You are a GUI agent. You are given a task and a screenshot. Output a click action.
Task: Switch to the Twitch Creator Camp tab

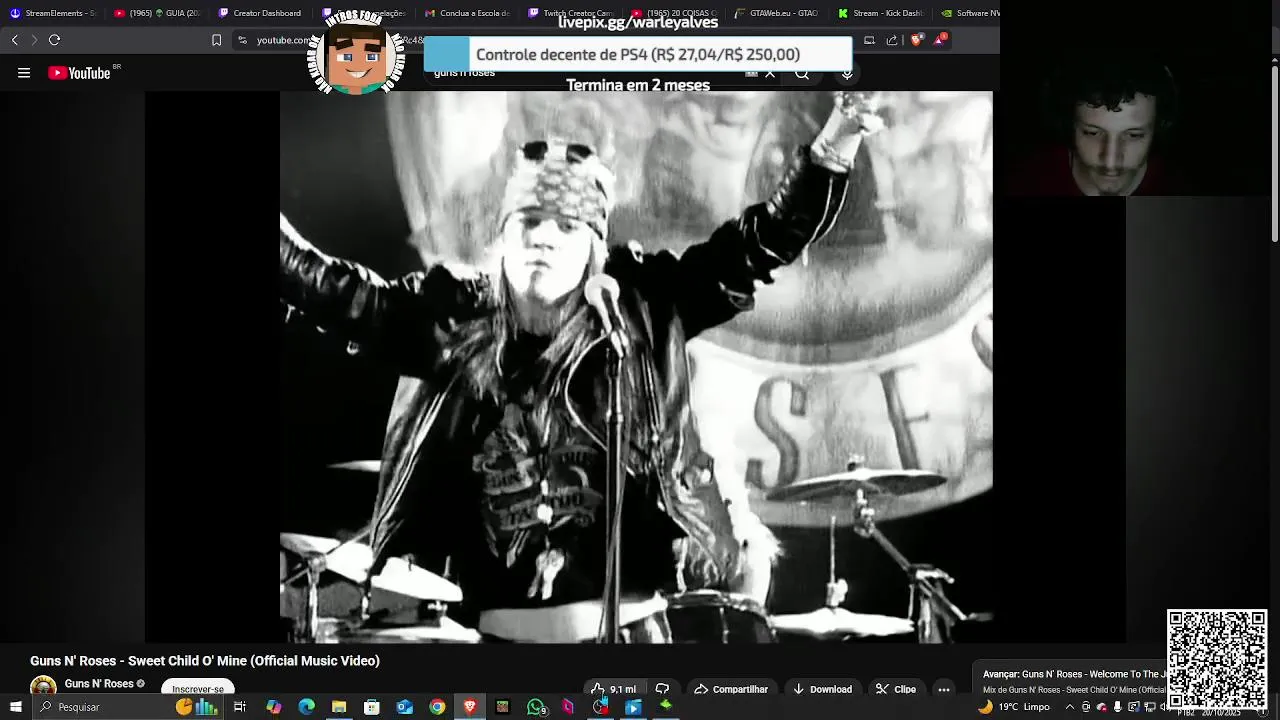(x=570, y=13)
